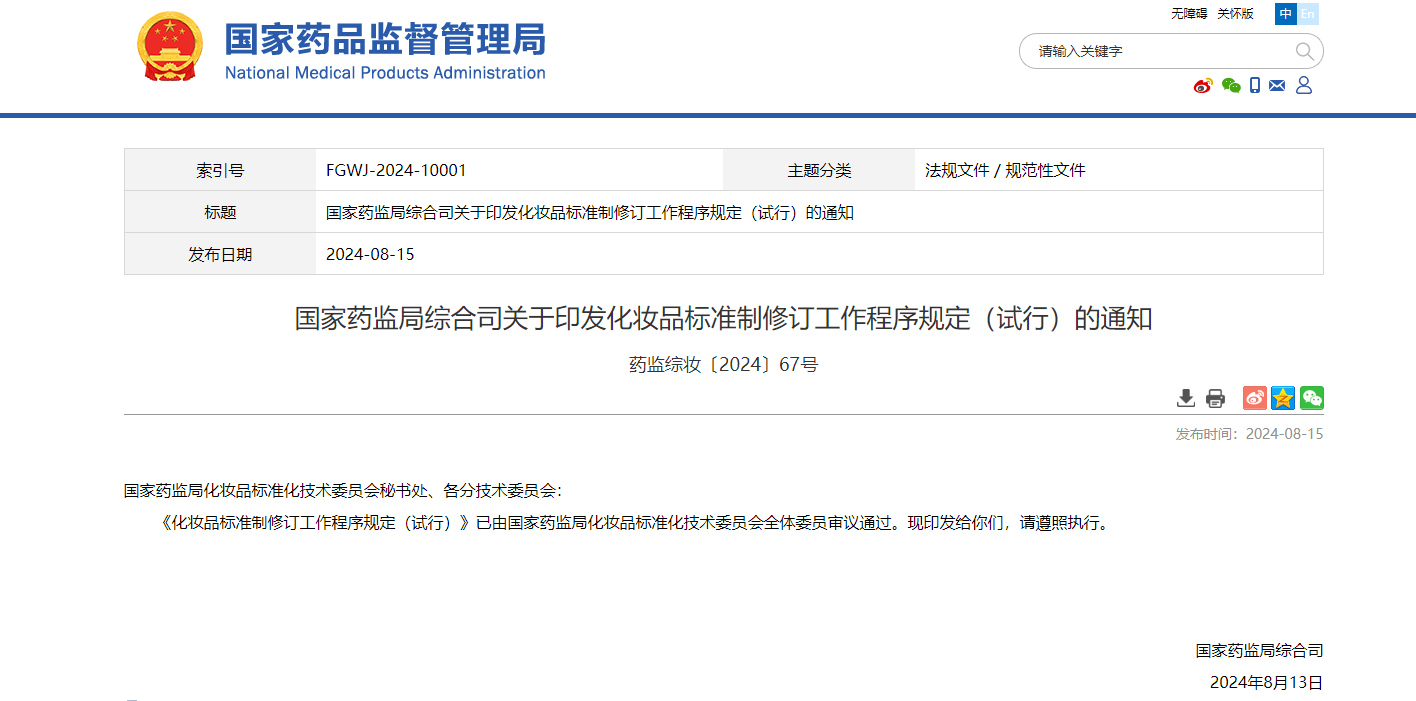Switch to 关怀版 care version
Viewport: 1416px width, 701px height.
coord(1235,14)
